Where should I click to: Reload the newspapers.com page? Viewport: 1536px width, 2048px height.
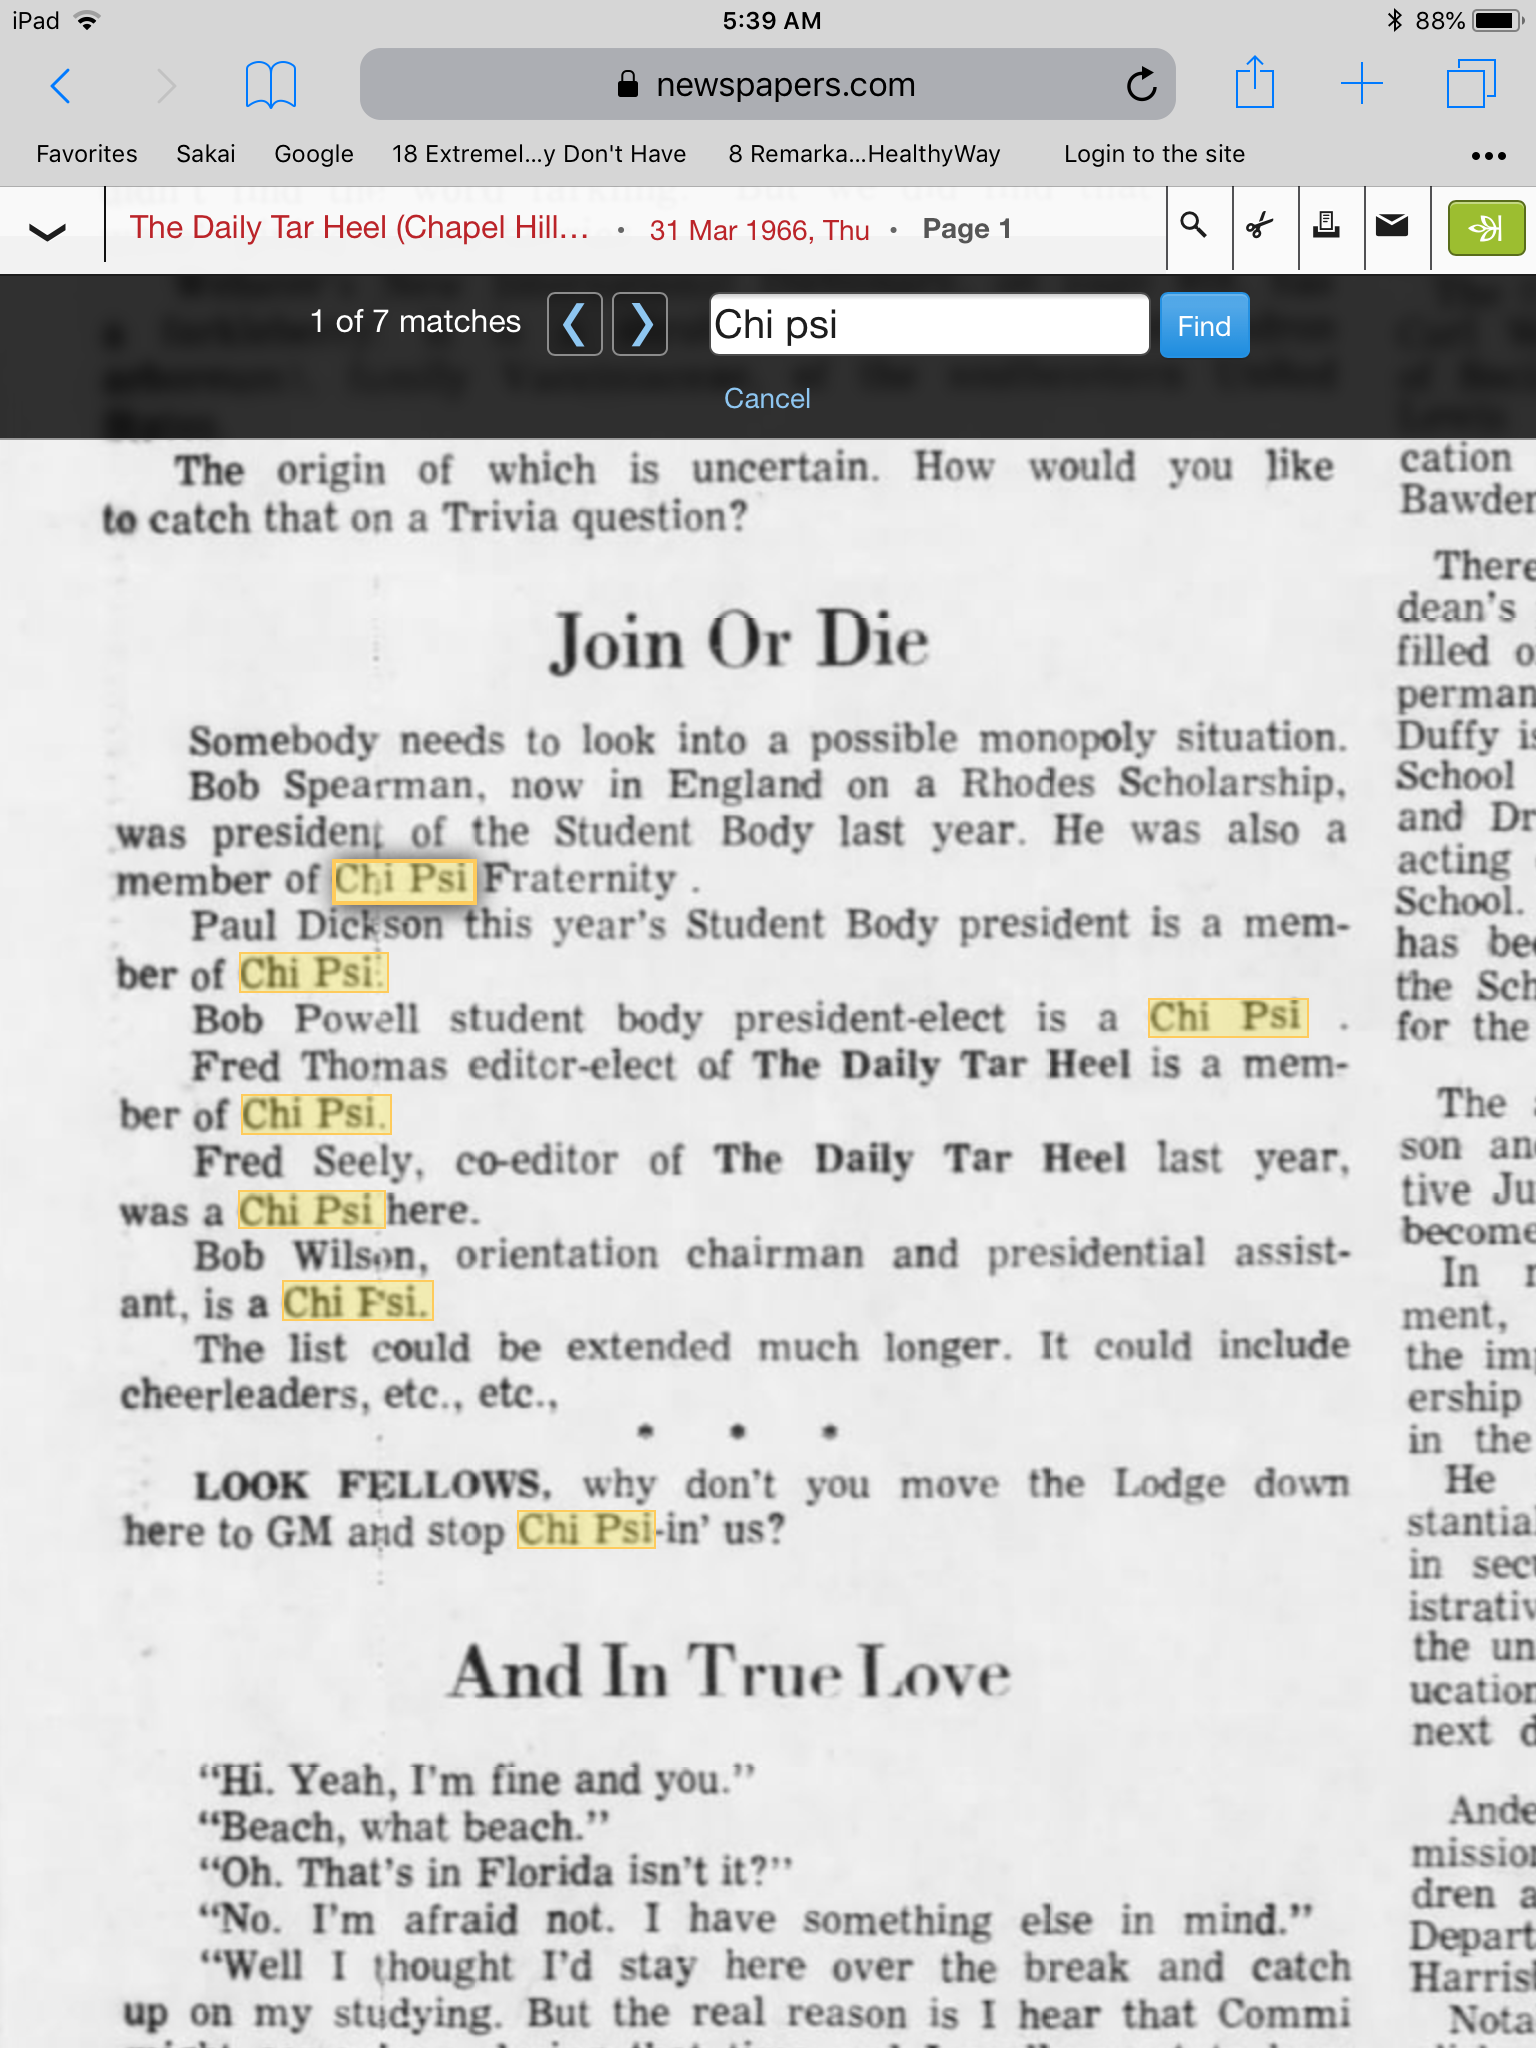pos(1141,85)
